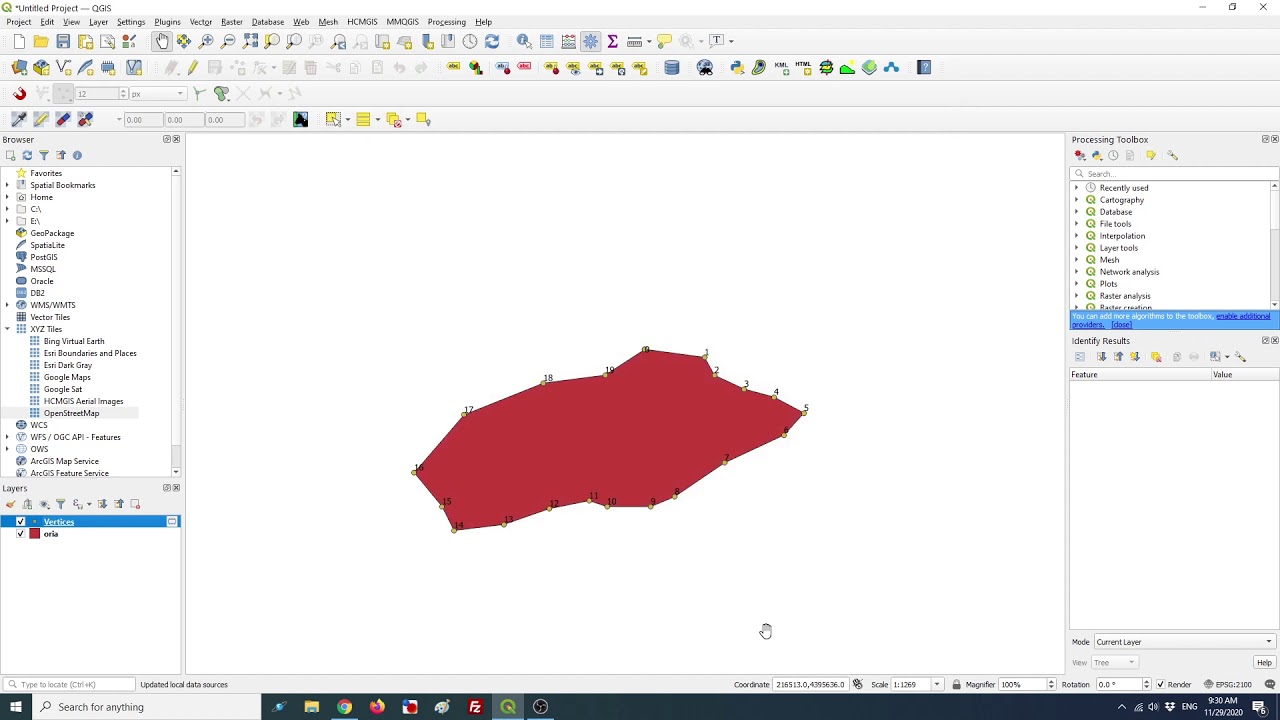1280x720 pixels.
Task: Open File Explorer from the taskbar
Action: (312, 707)
